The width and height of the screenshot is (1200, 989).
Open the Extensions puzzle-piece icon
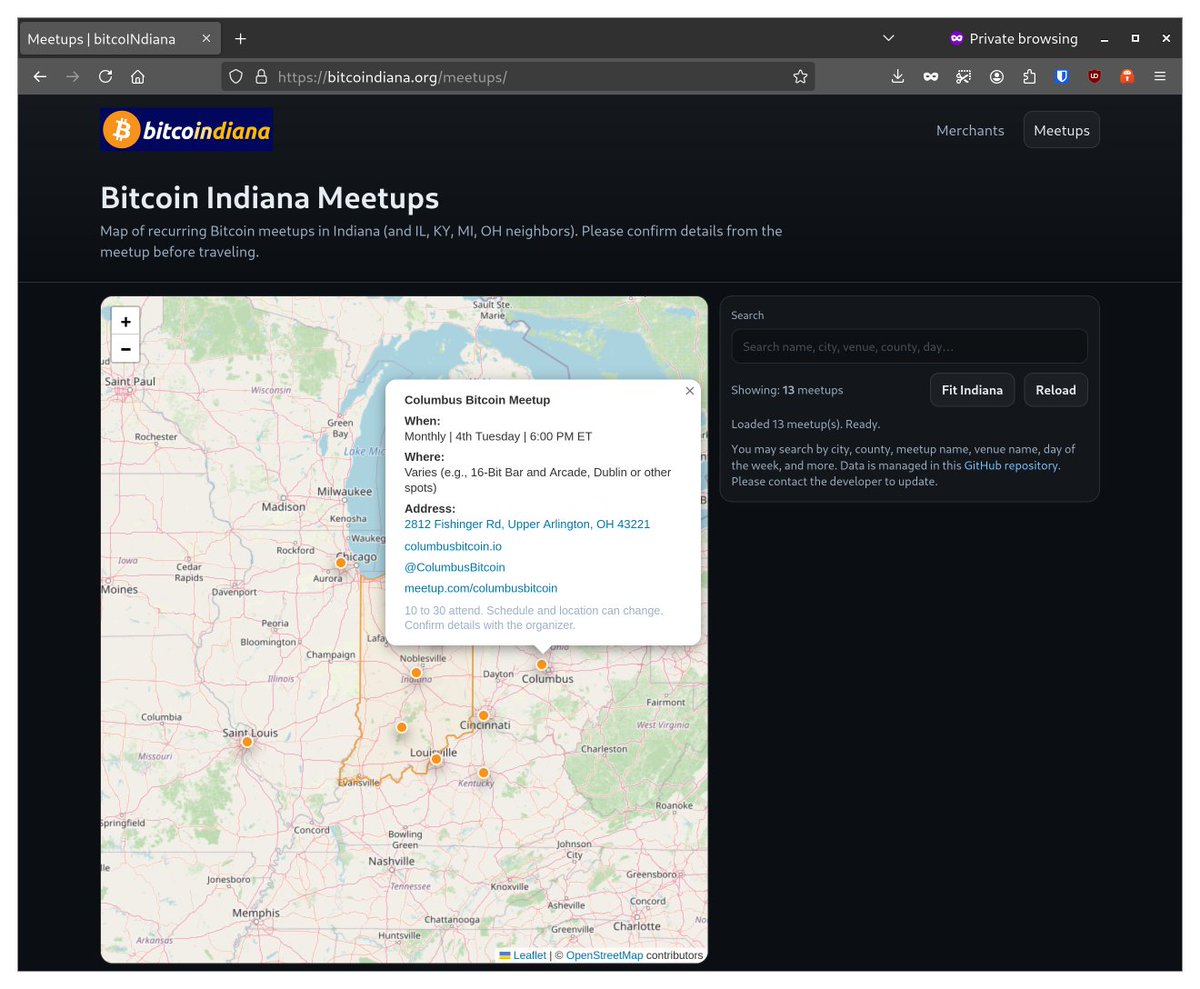pos(1029,76)
